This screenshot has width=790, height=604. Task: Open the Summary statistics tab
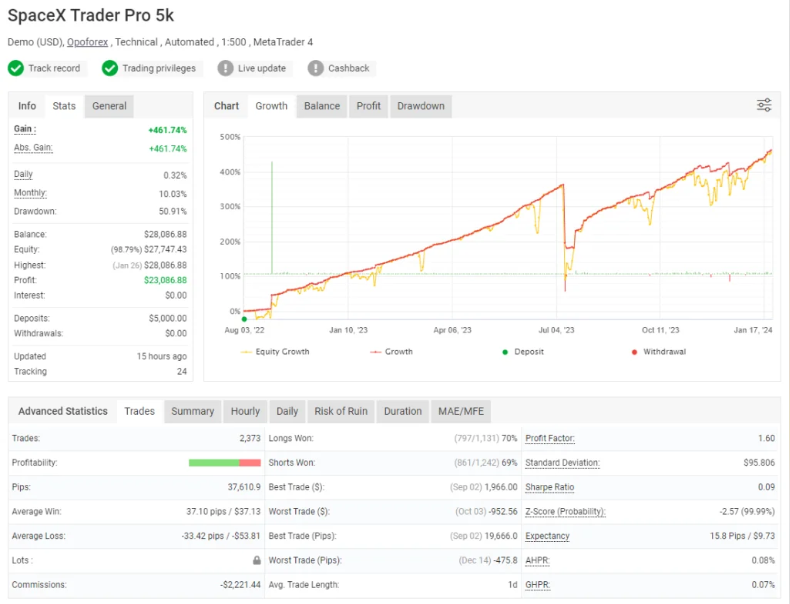192,411
